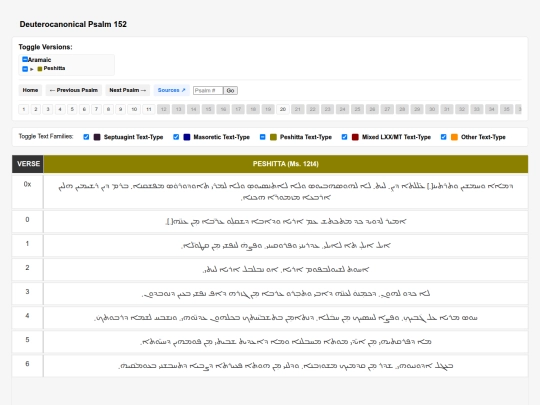The height and width of the screenshot is (405, 540).
Task: Jump to psalm 11
Action: tap(149, 109)
